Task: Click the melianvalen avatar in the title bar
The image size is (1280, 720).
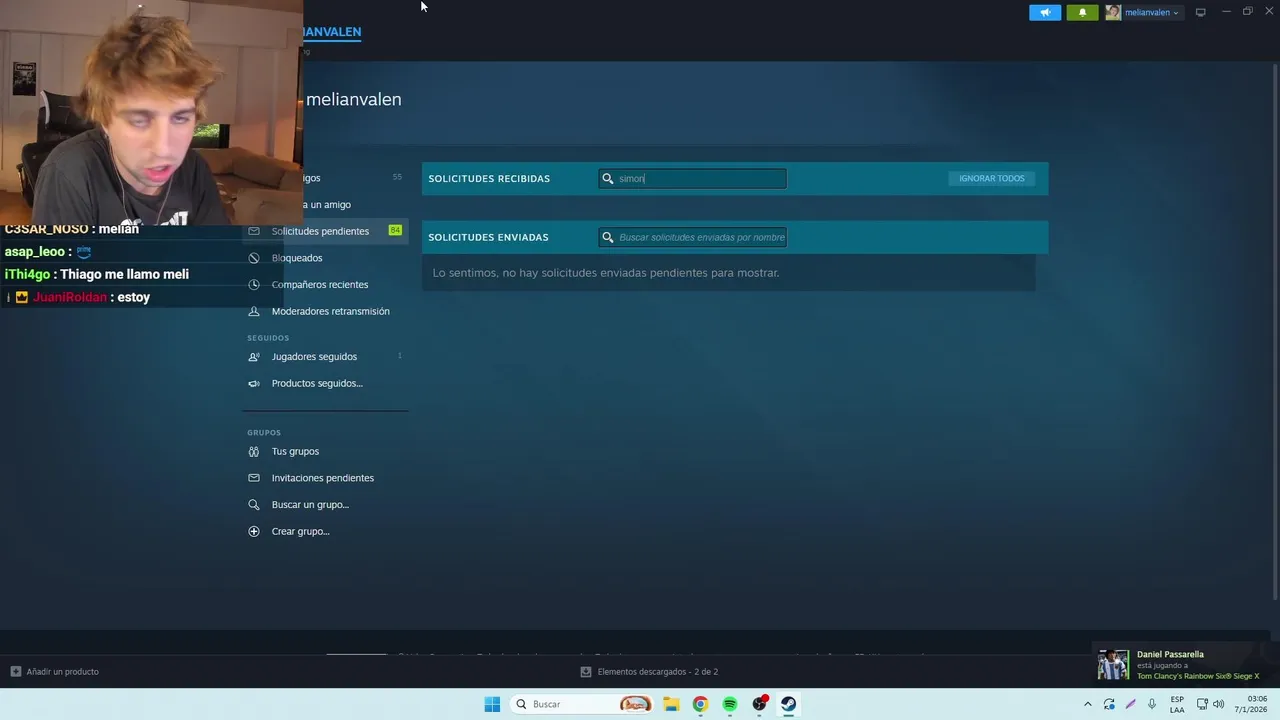Action: [x=1113, y=12]
